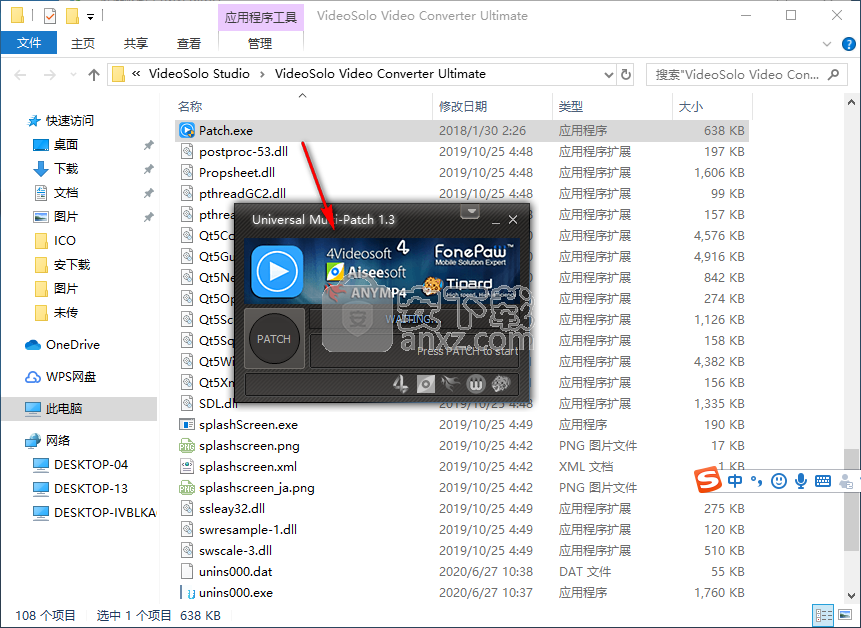Click the 4Videosoft icon in patch footer
The width and height of the screenshot is (861, 628).
tap(400, 384)
